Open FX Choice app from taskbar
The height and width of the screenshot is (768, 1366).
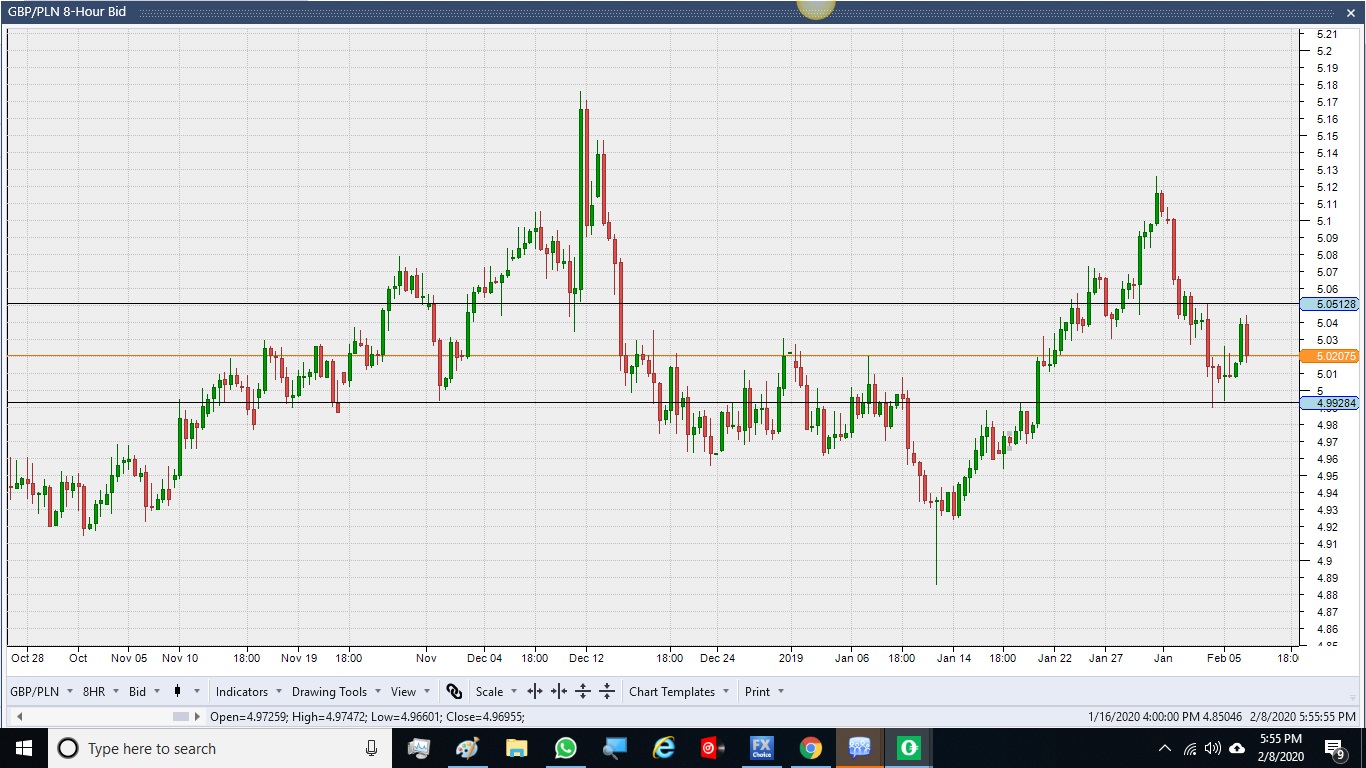click(762, 748)
